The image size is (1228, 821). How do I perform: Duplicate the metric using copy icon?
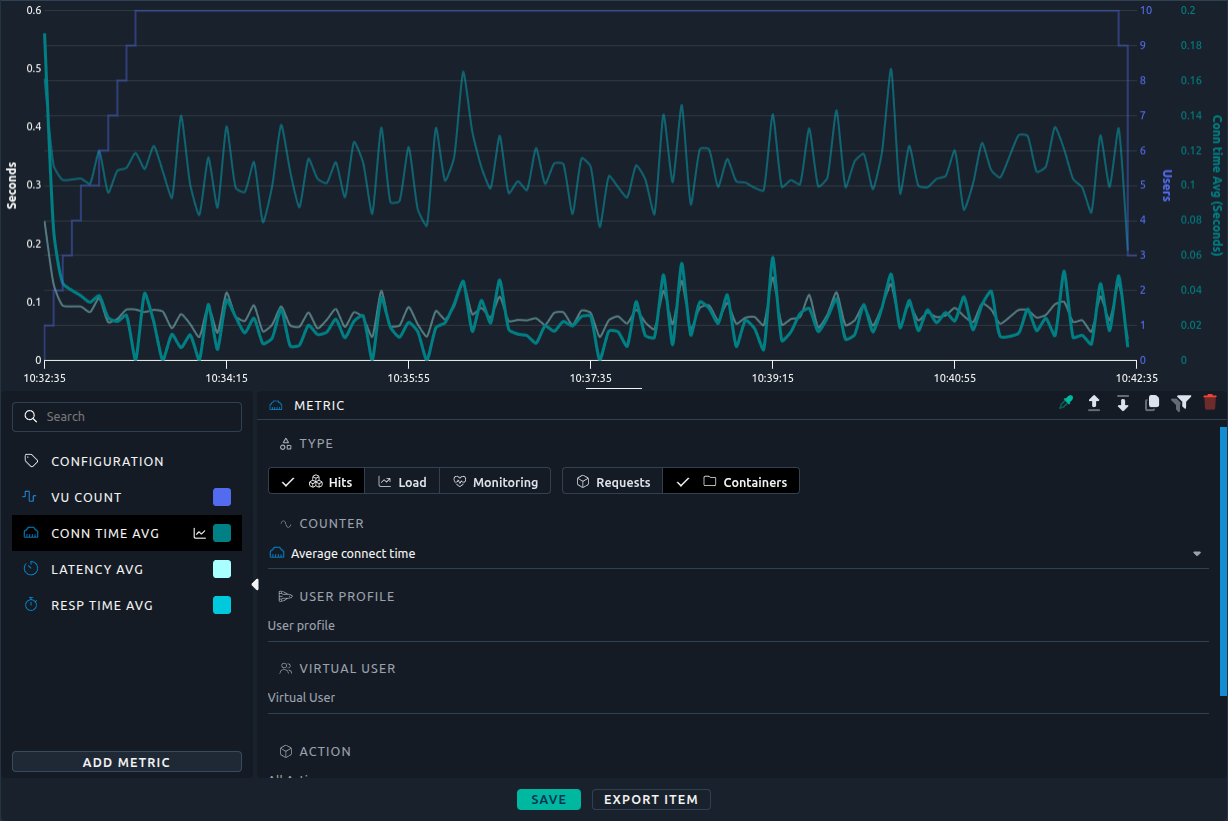click(1152, 402)
